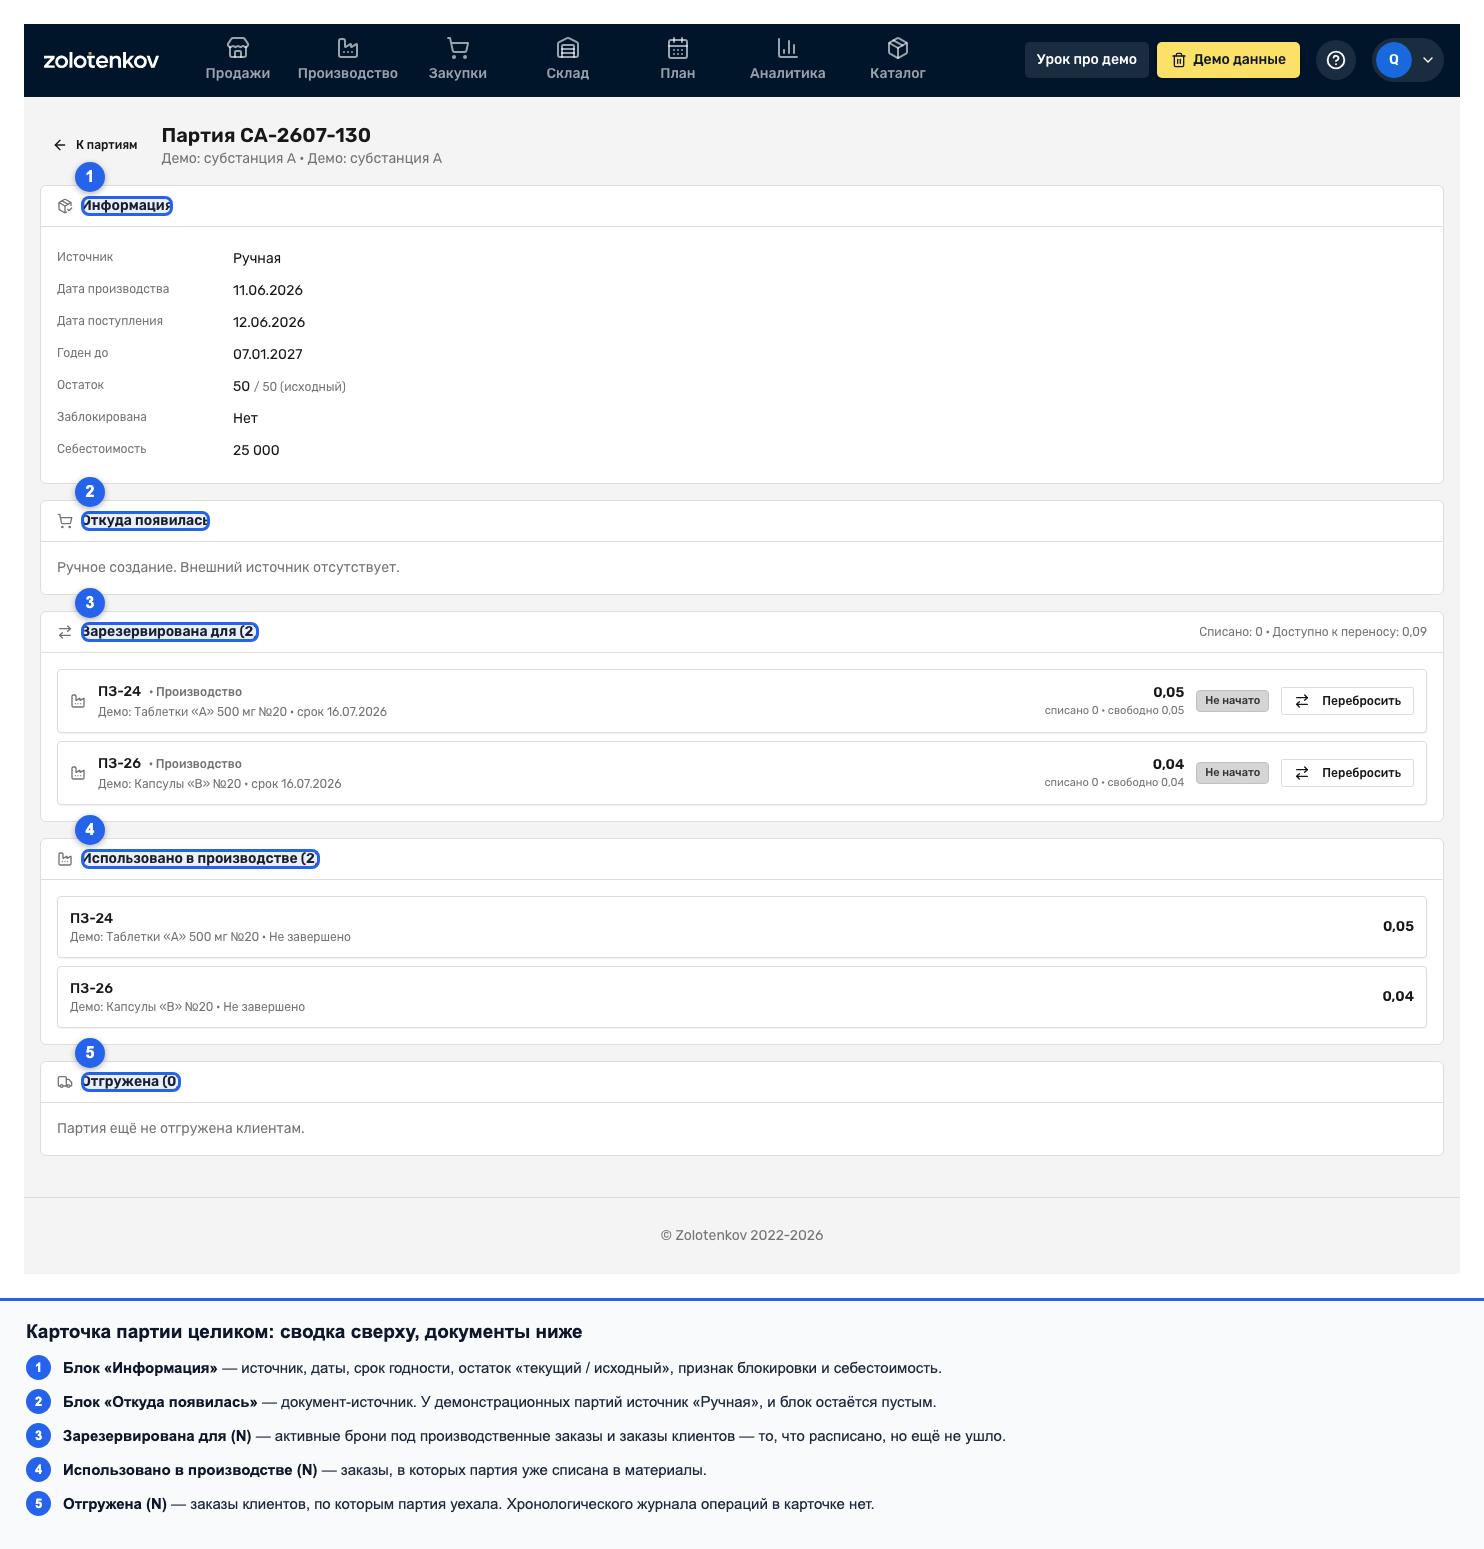The image size is (1484, 1549).
Task: Click the date 11.06.2026
Action: 268,290
